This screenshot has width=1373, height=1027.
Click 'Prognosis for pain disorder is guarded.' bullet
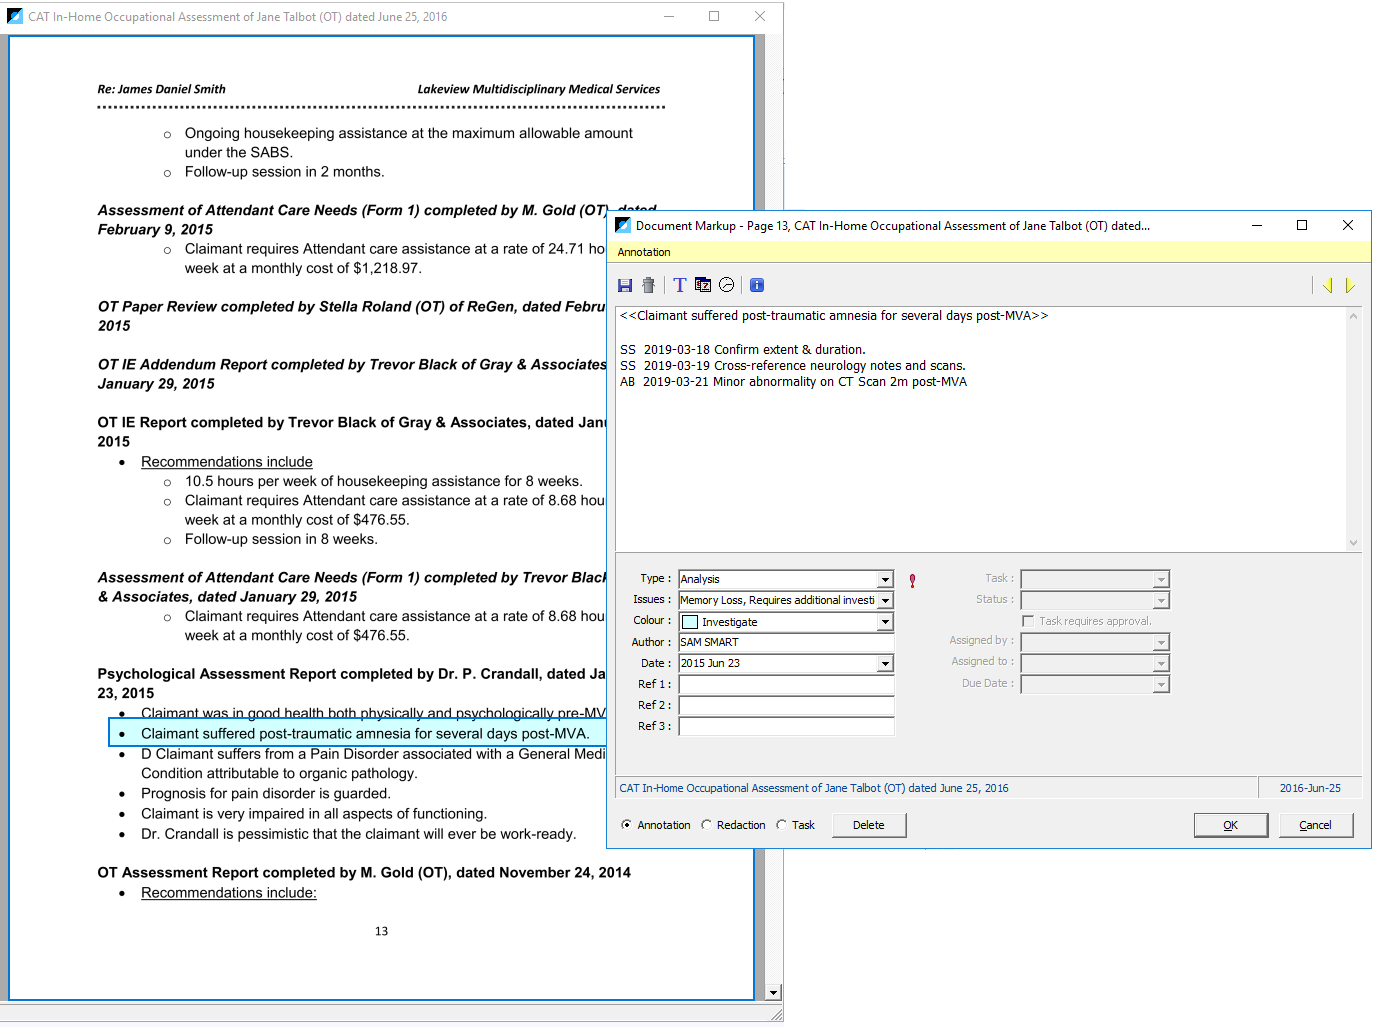tap(266, 794)
